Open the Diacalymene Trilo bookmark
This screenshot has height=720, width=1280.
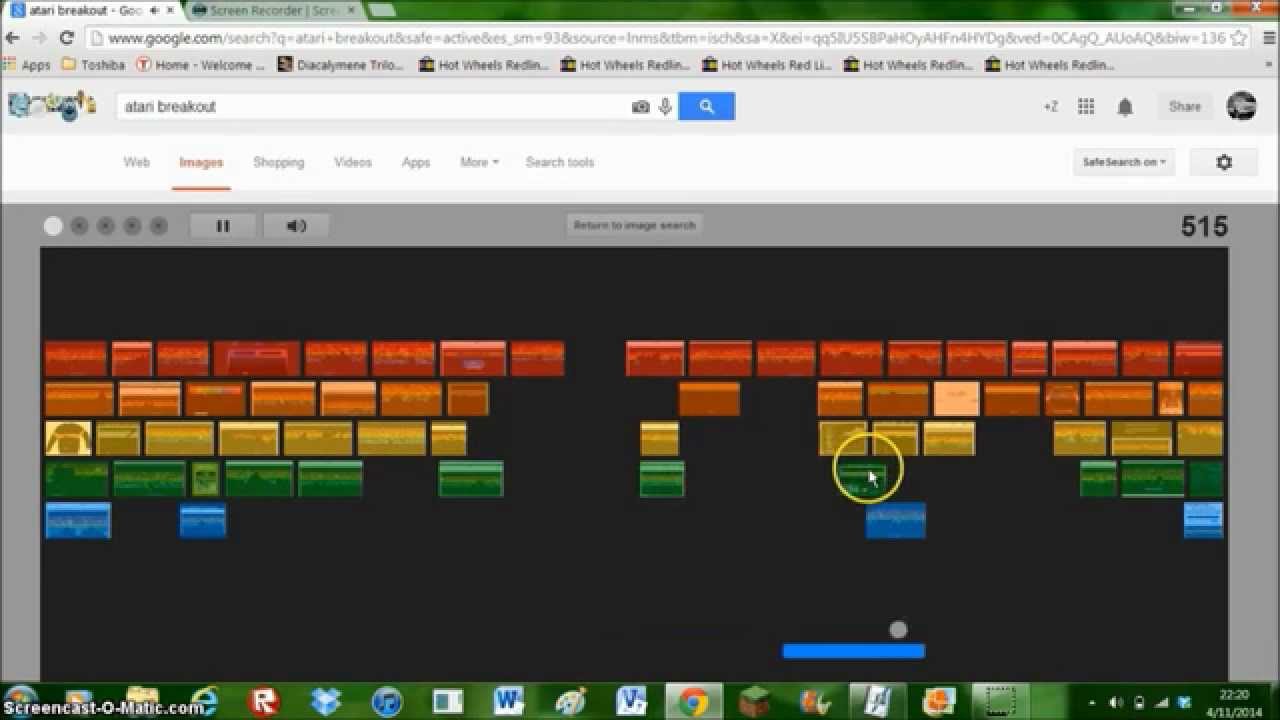[x=341, y=65]
